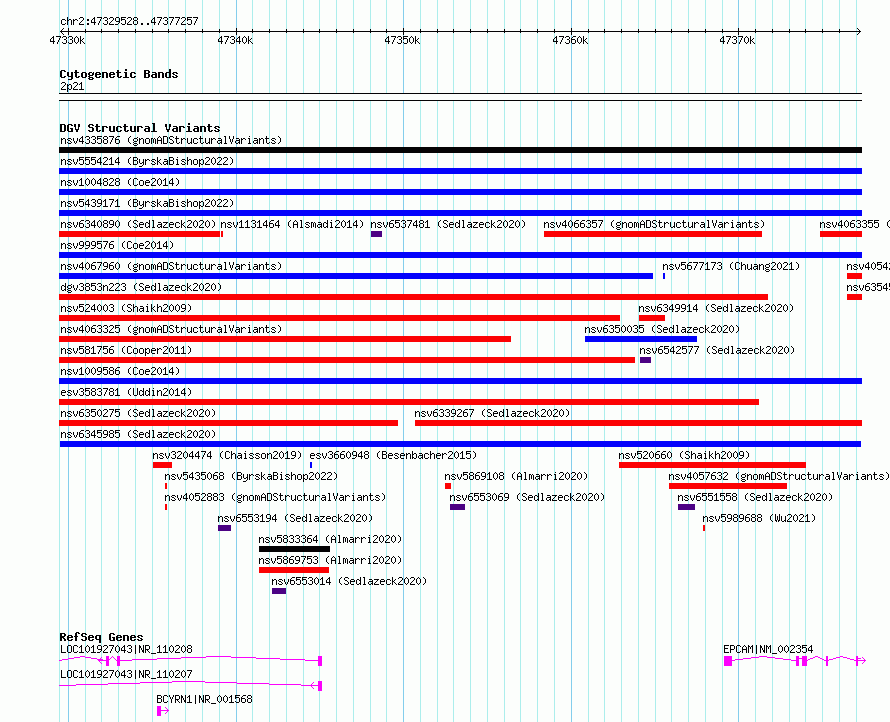This screenshot has height=722, width=890.
Task: Click nsv5677173 (Chuang2021) label
Action: tap(731, 266)
